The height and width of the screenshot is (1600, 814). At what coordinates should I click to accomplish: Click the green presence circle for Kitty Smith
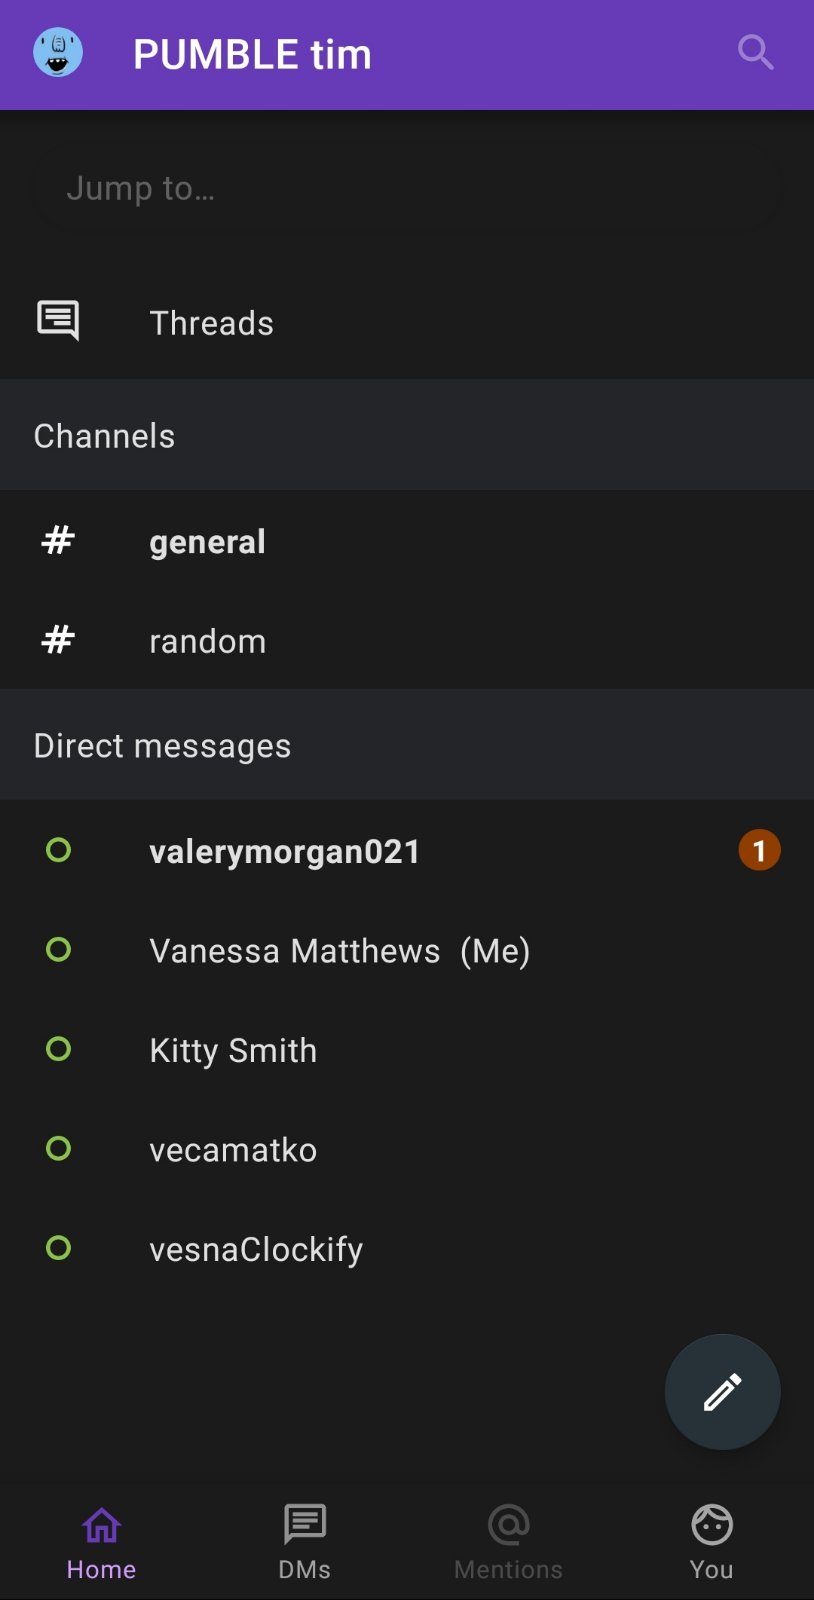pyautogui.click(x=58, y=1049)
